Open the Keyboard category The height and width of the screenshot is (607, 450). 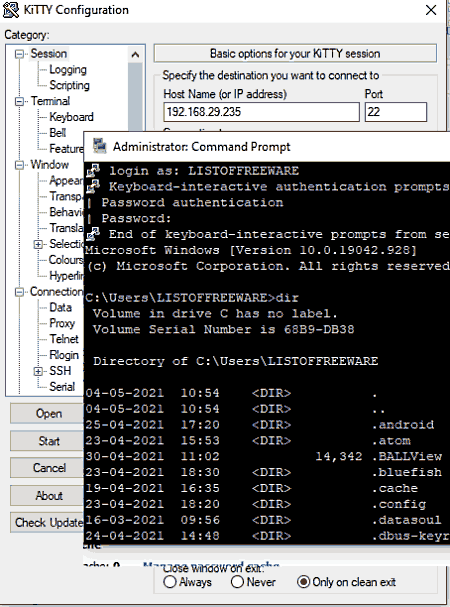click(71, 117)
